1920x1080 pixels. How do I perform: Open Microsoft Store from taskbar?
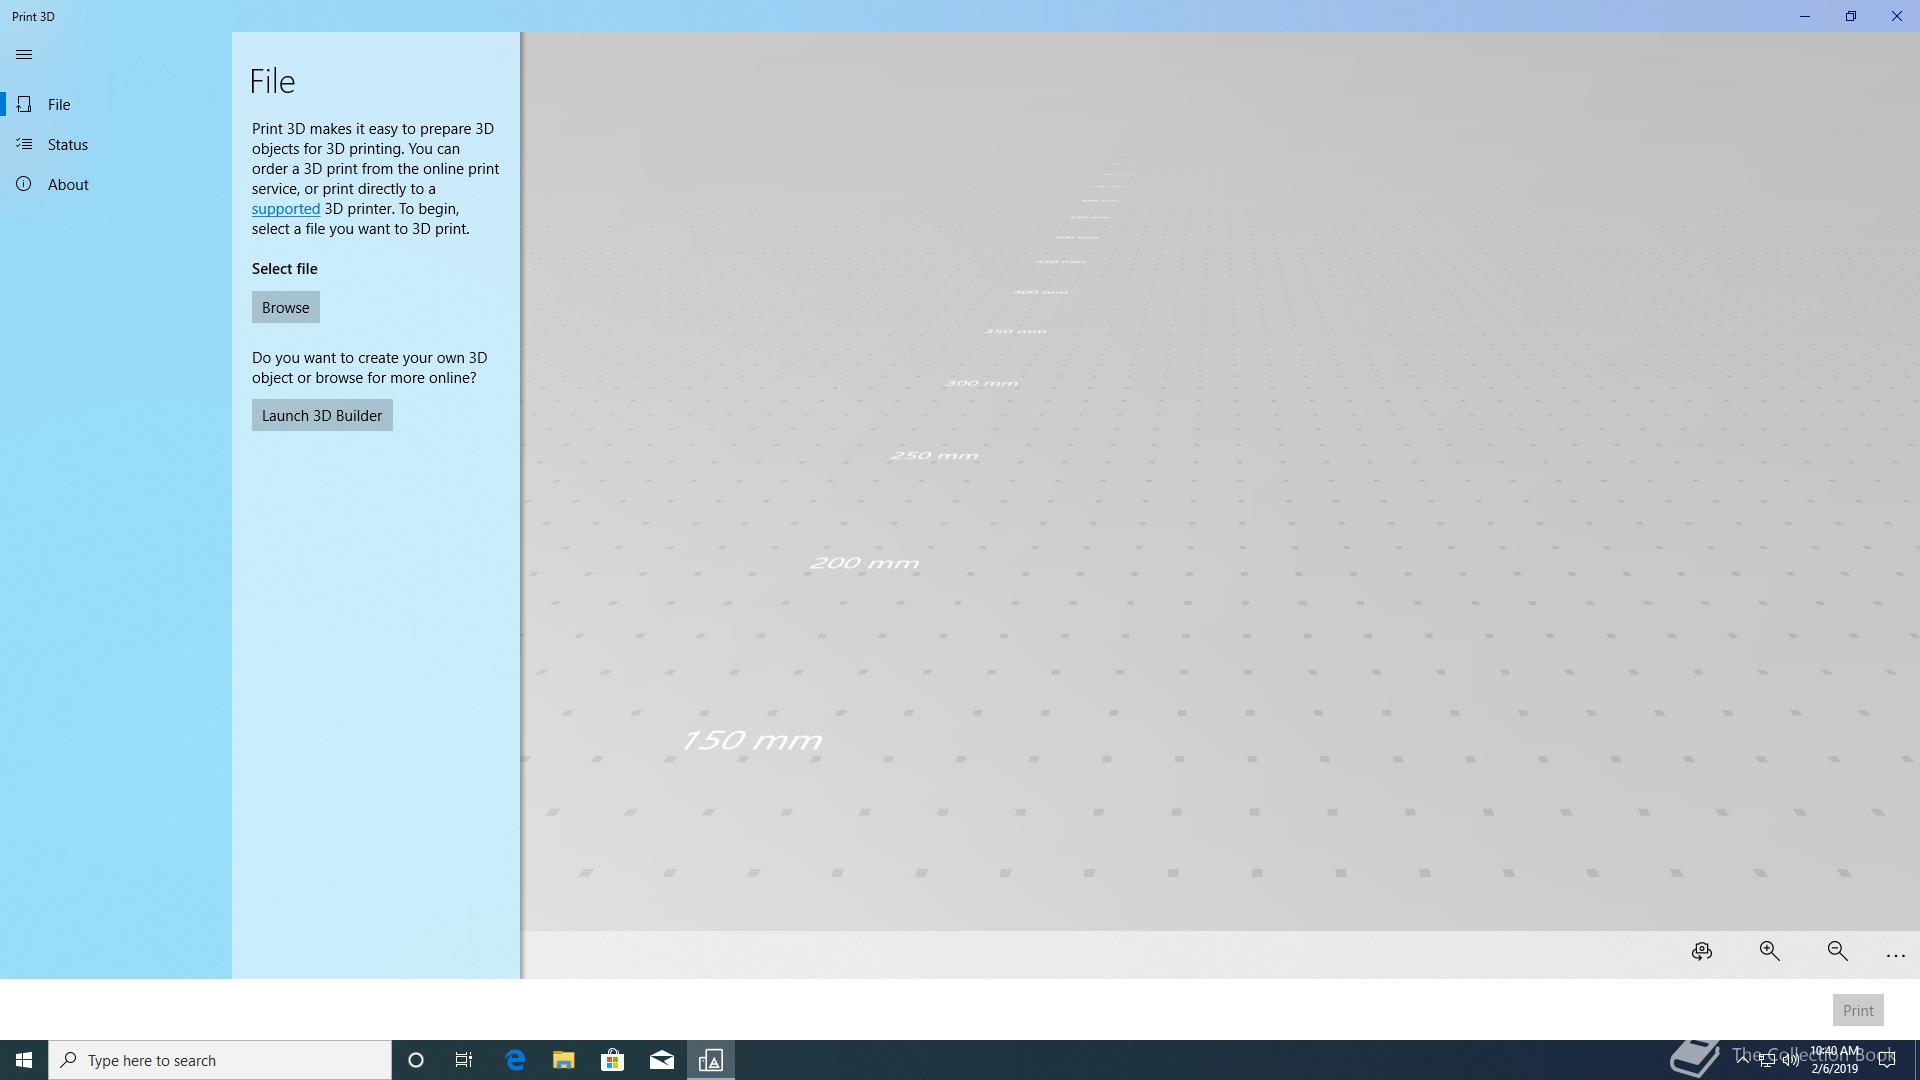coord(612,1060)
